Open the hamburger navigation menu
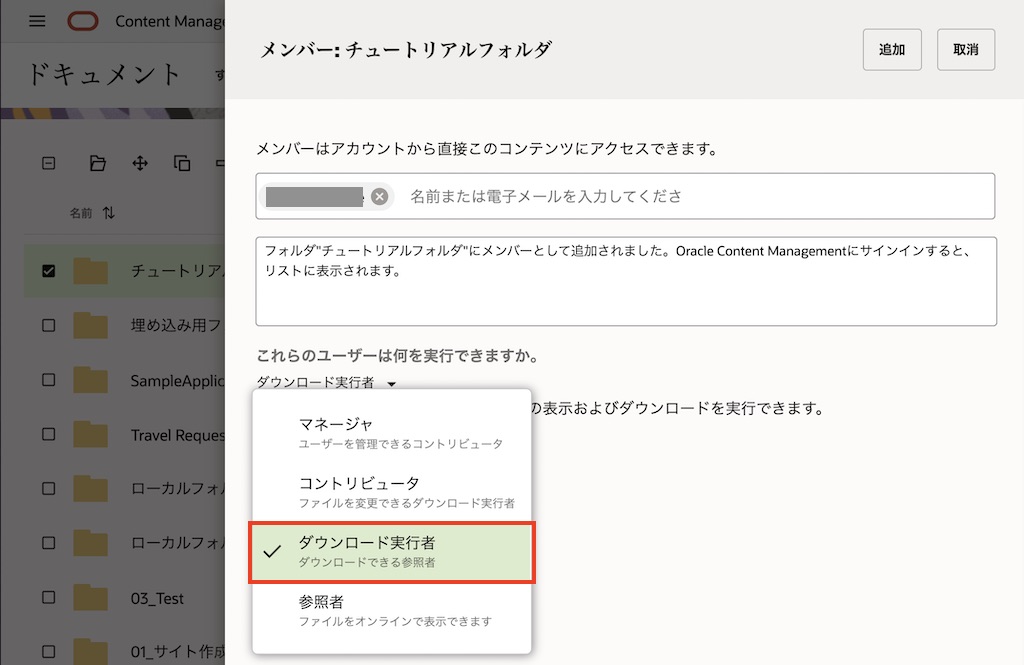Image resolution: width=1024 pixels, height=665 pixels. coord(37,21)
